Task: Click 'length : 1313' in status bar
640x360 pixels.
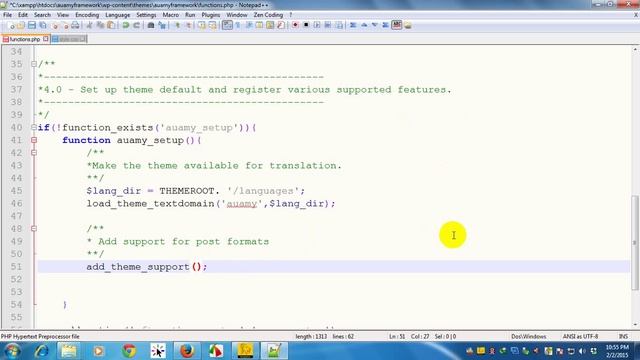Action: 311,336
